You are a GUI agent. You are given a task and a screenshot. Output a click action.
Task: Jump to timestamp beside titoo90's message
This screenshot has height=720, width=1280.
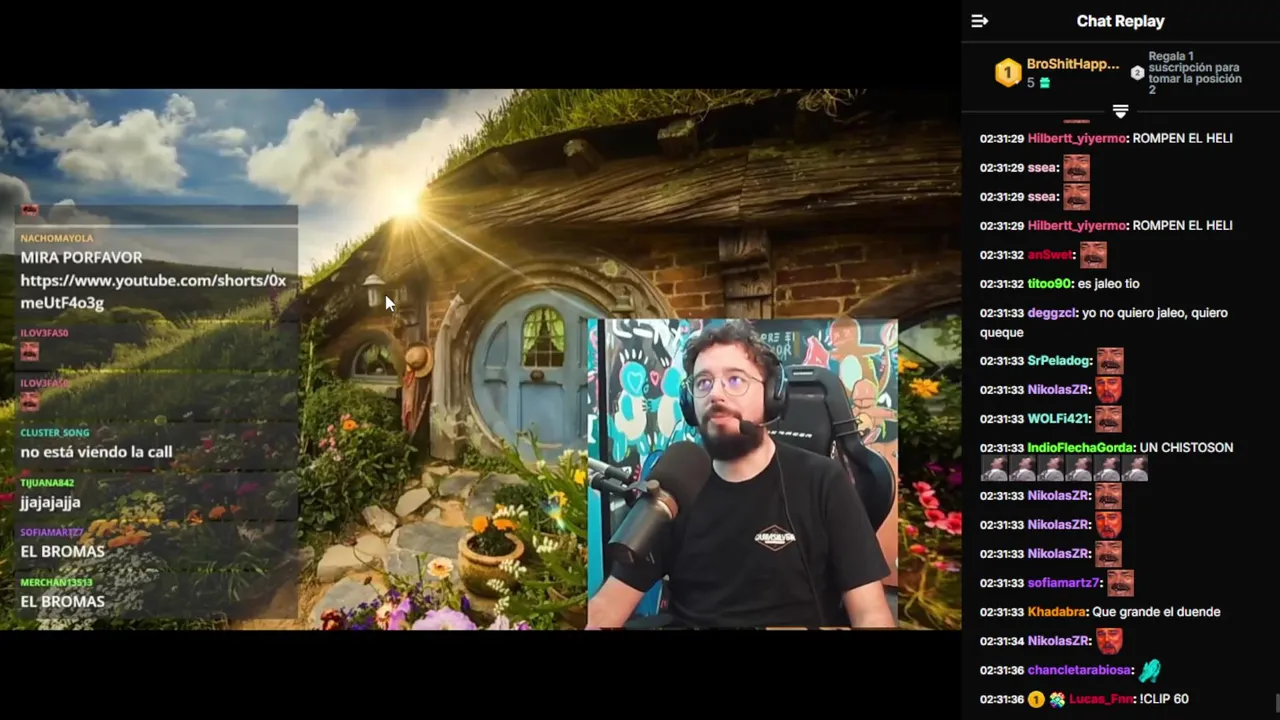pyautogui.click(x=1002, y=284)
